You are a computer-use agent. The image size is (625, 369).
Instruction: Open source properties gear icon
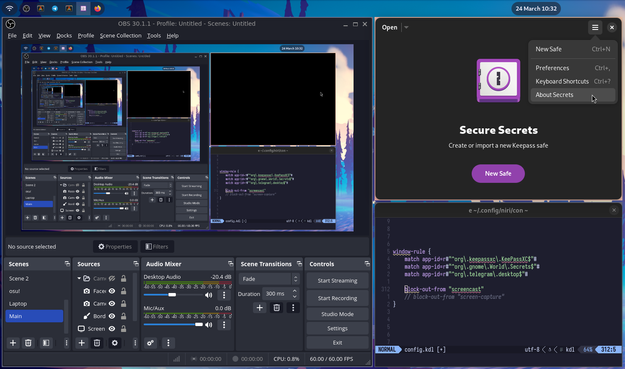(114, 343)
